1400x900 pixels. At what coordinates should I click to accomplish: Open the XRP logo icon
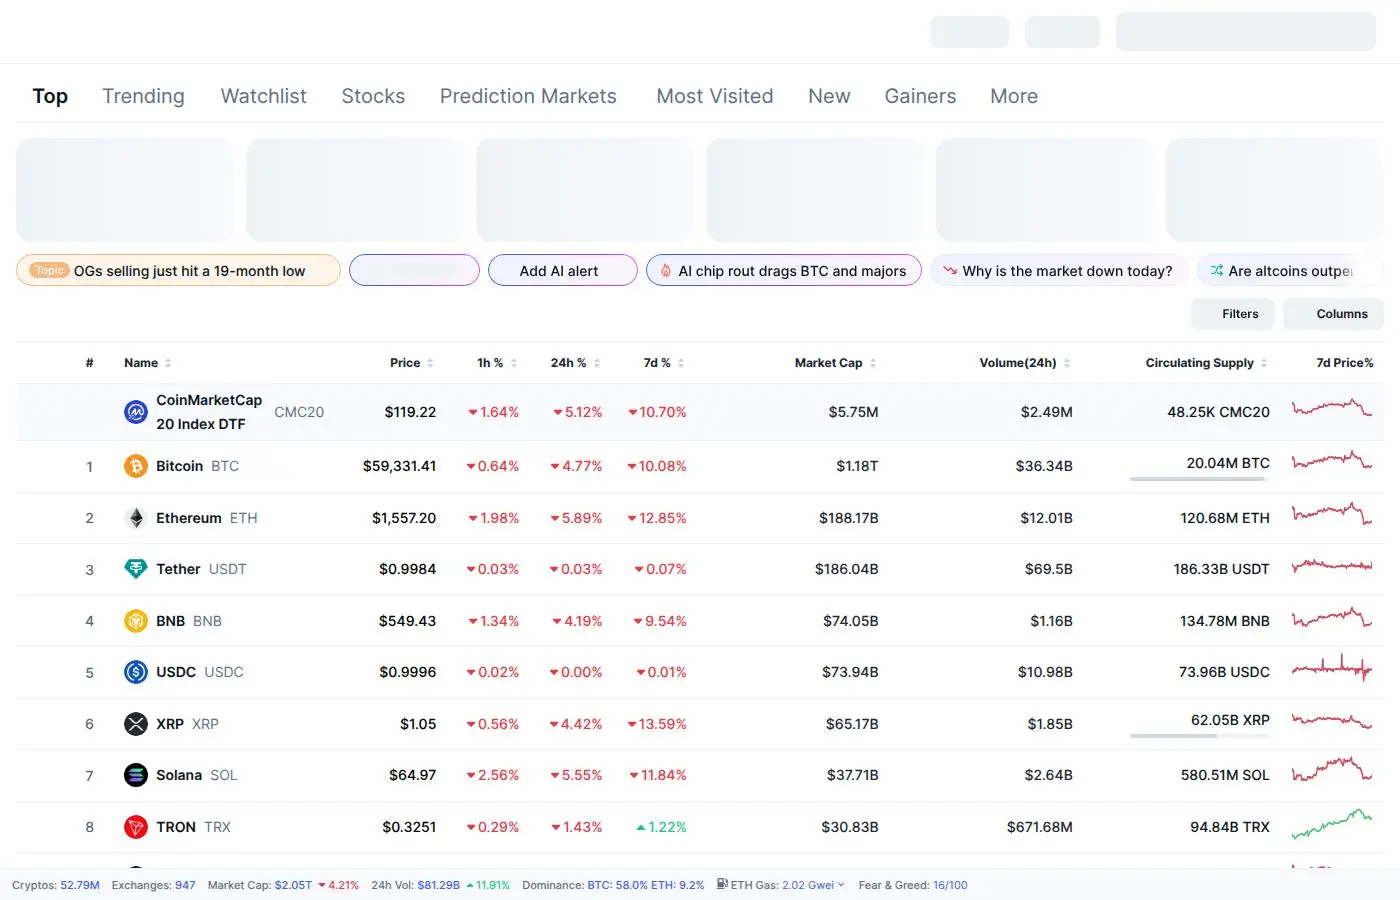click(x=136, y=724)
